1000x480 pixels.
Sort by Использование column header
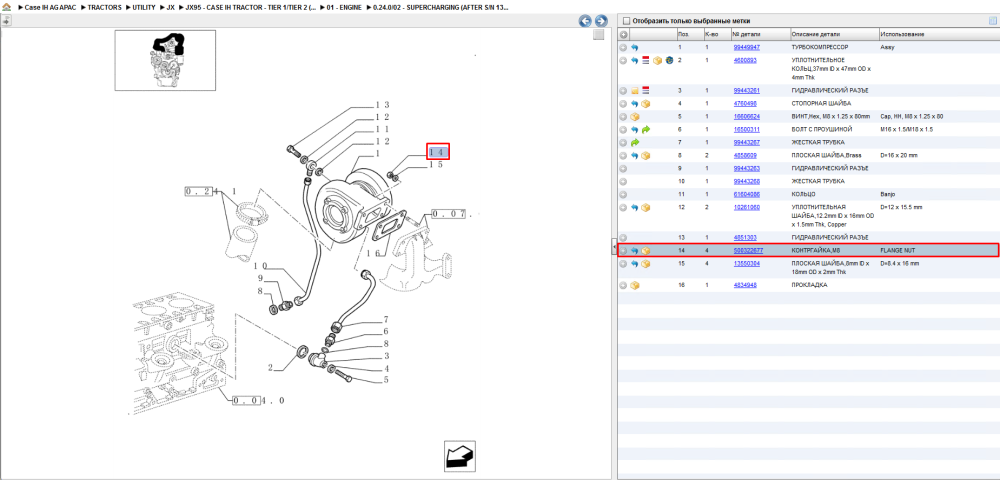[938, 34]
